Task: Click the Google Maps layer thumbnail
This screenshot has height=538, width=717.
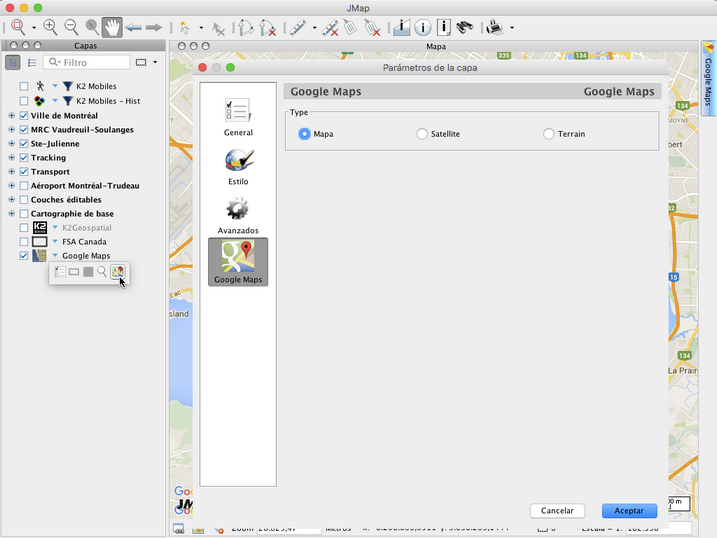Action: click(x=39, y=256)
